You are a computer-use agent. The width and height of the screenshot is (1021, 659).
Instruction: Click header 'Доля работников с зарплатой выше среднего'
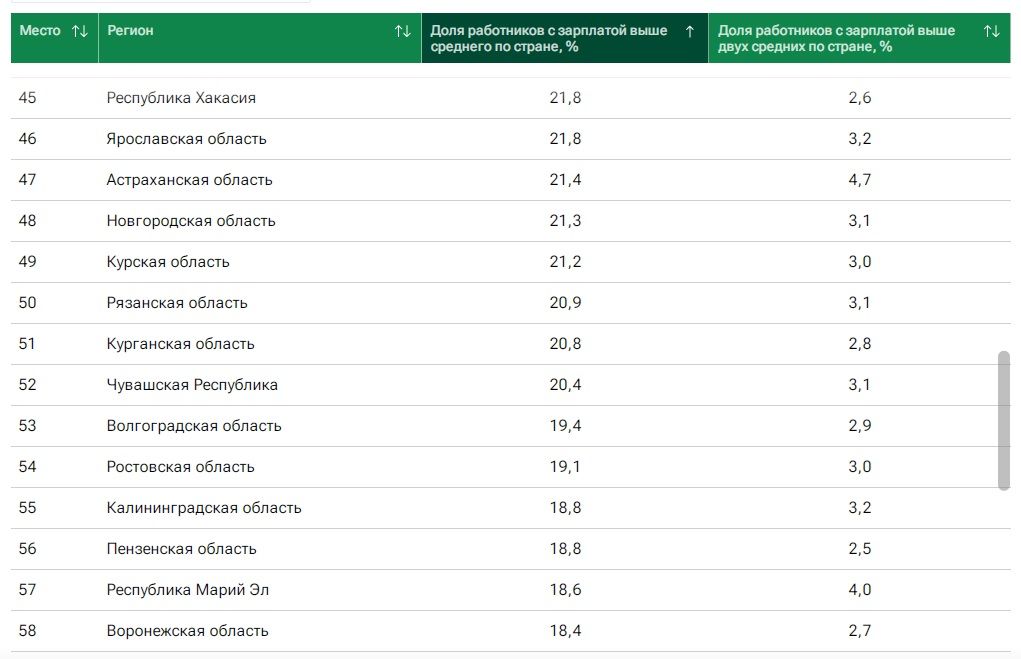(548, 38)
